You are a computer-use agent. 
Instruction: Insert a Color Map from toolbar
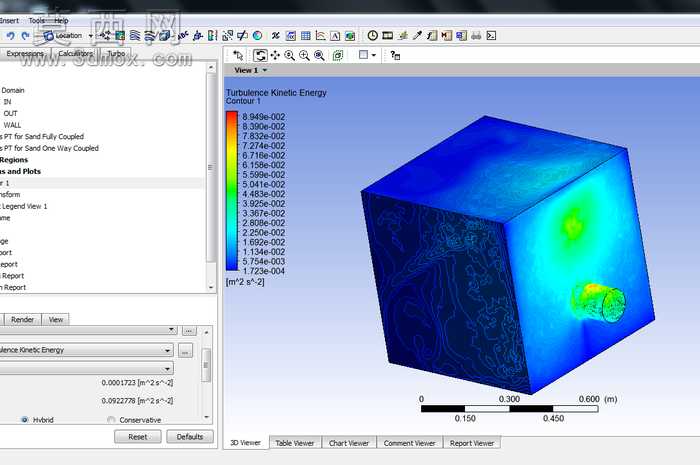coord(258,36)
